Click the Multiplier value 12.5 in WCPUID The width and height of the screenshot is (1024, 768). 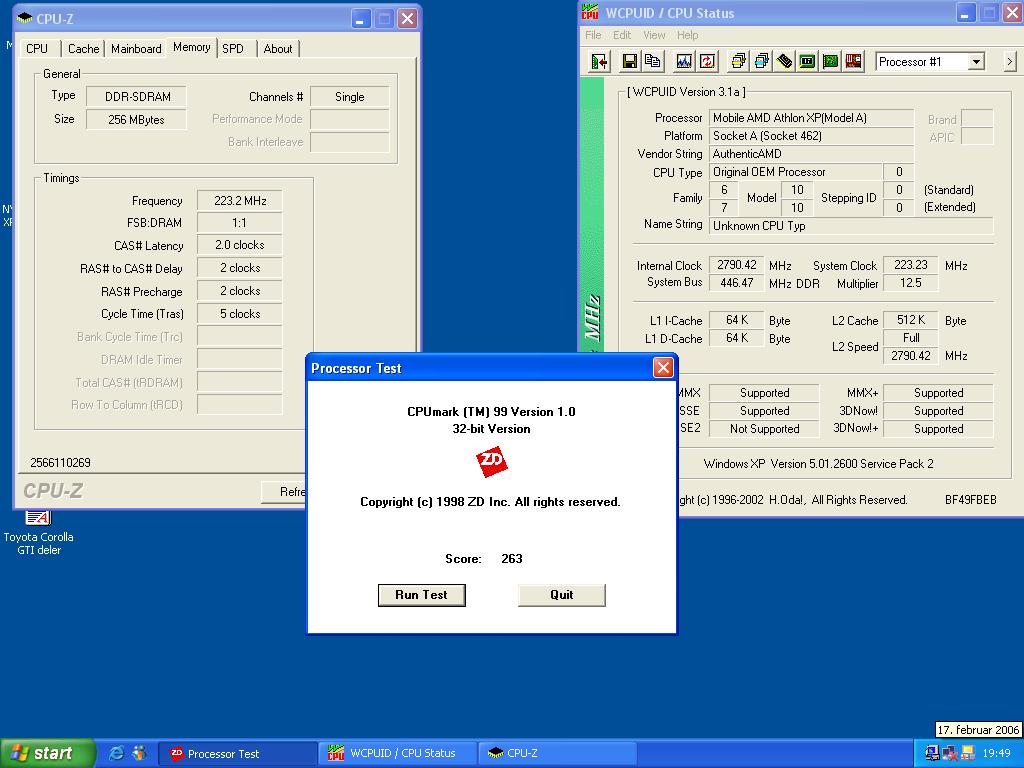(910, 283)
